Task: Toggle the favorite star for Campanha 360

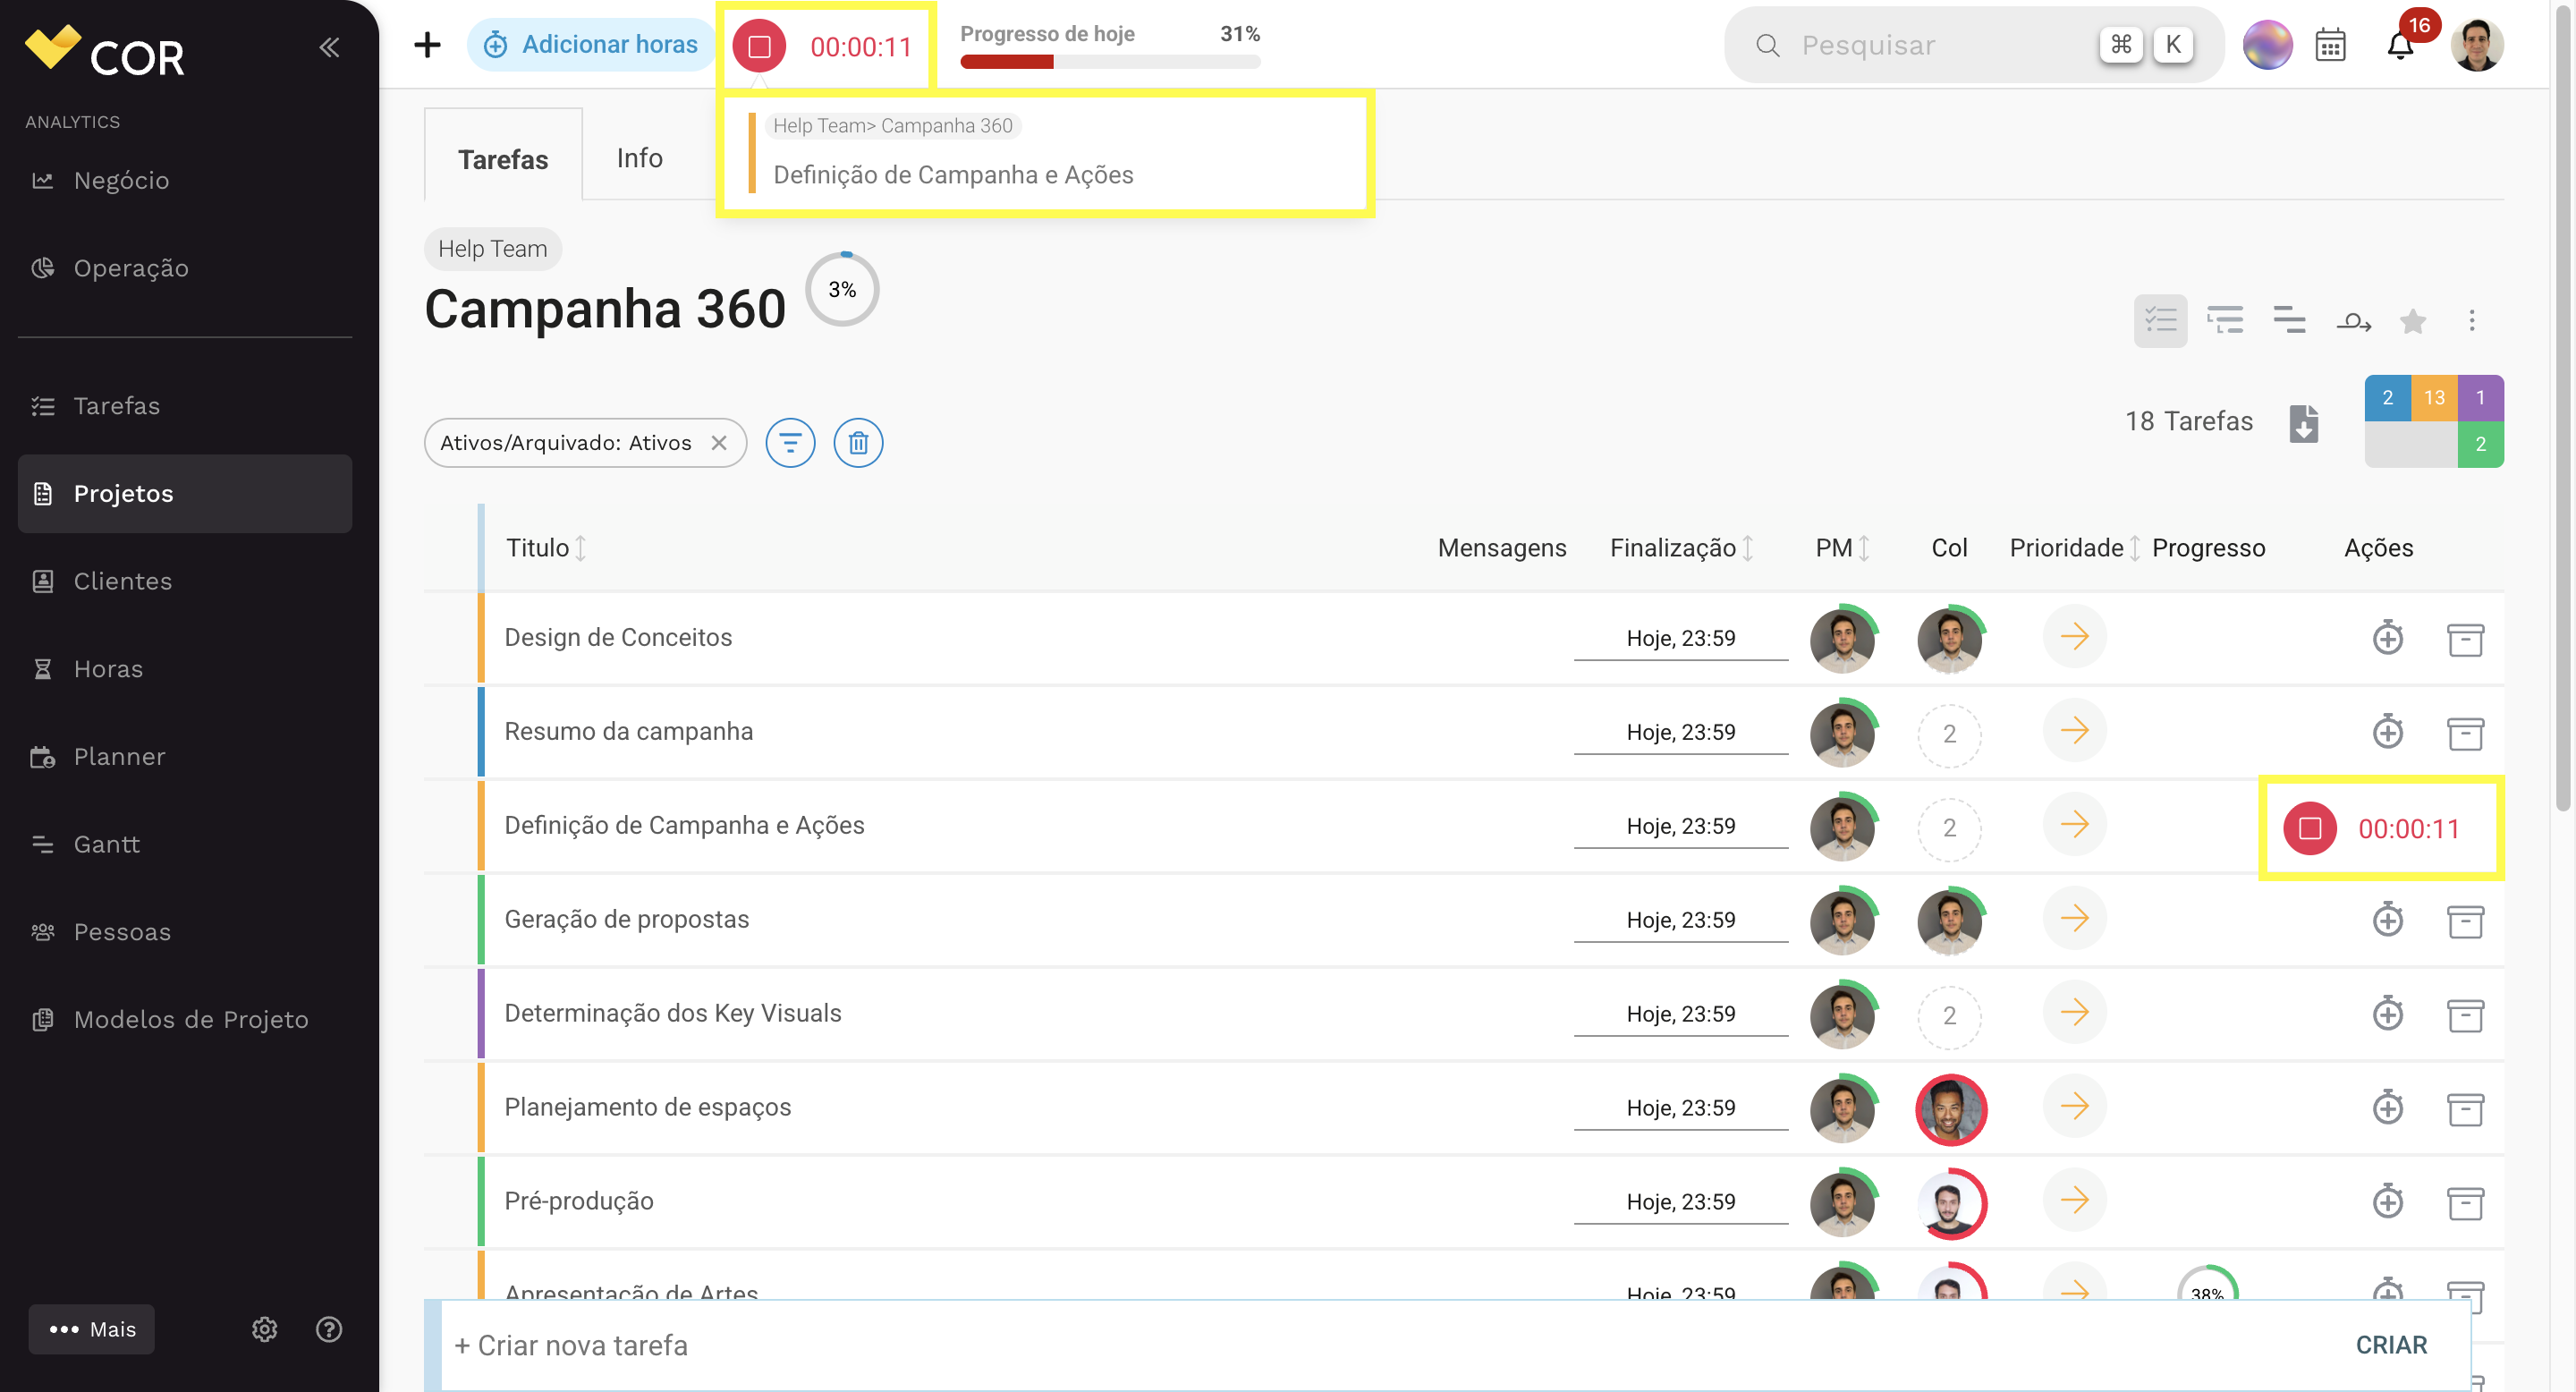Action: click(2413, 321)
